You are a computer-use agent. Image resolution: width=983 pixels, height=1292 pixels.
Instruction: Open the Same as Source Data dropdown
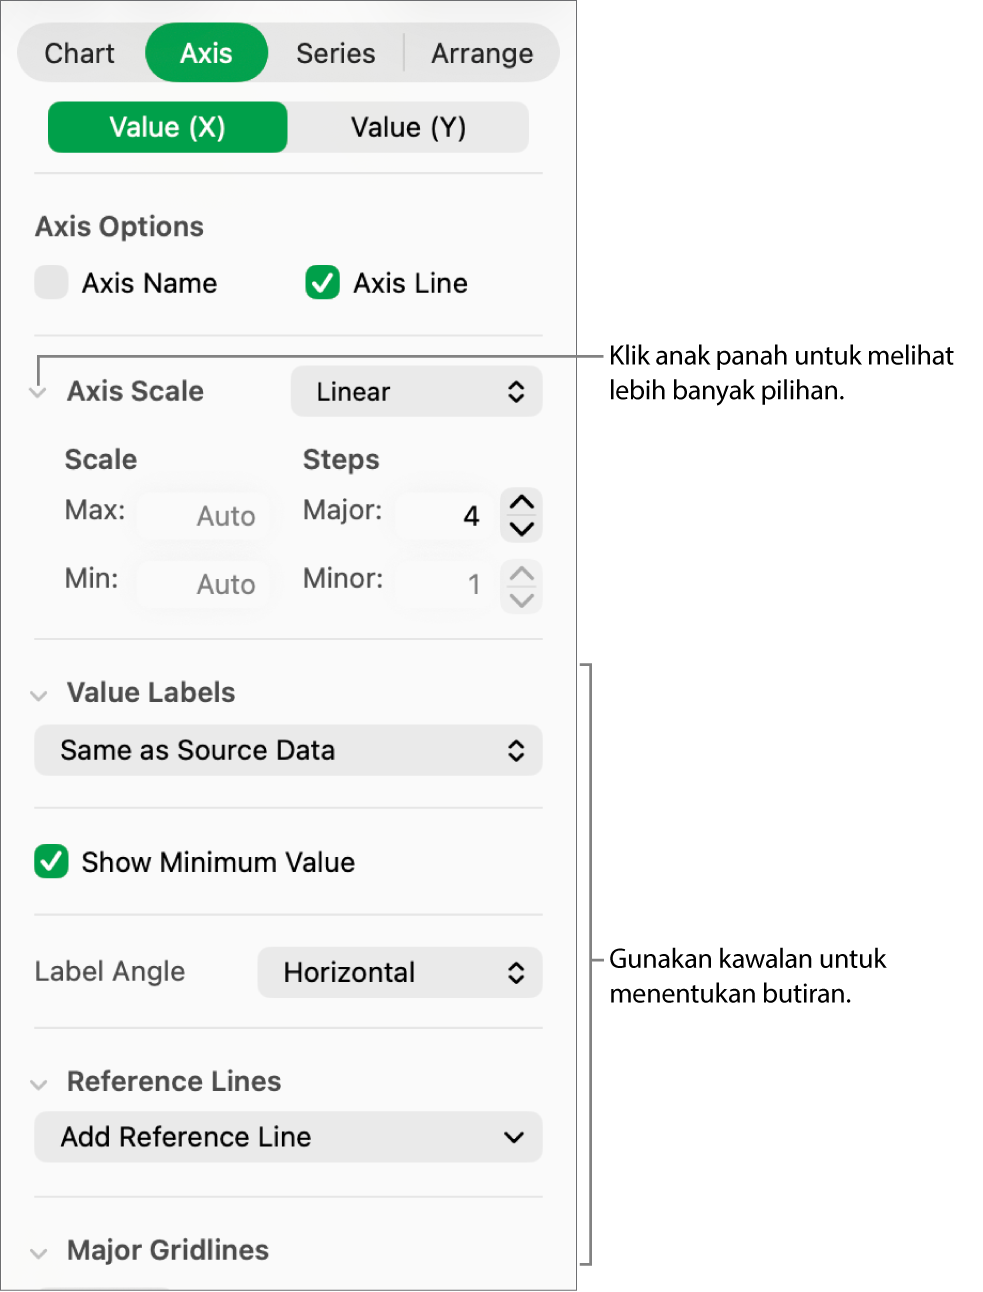pos(288,751)
